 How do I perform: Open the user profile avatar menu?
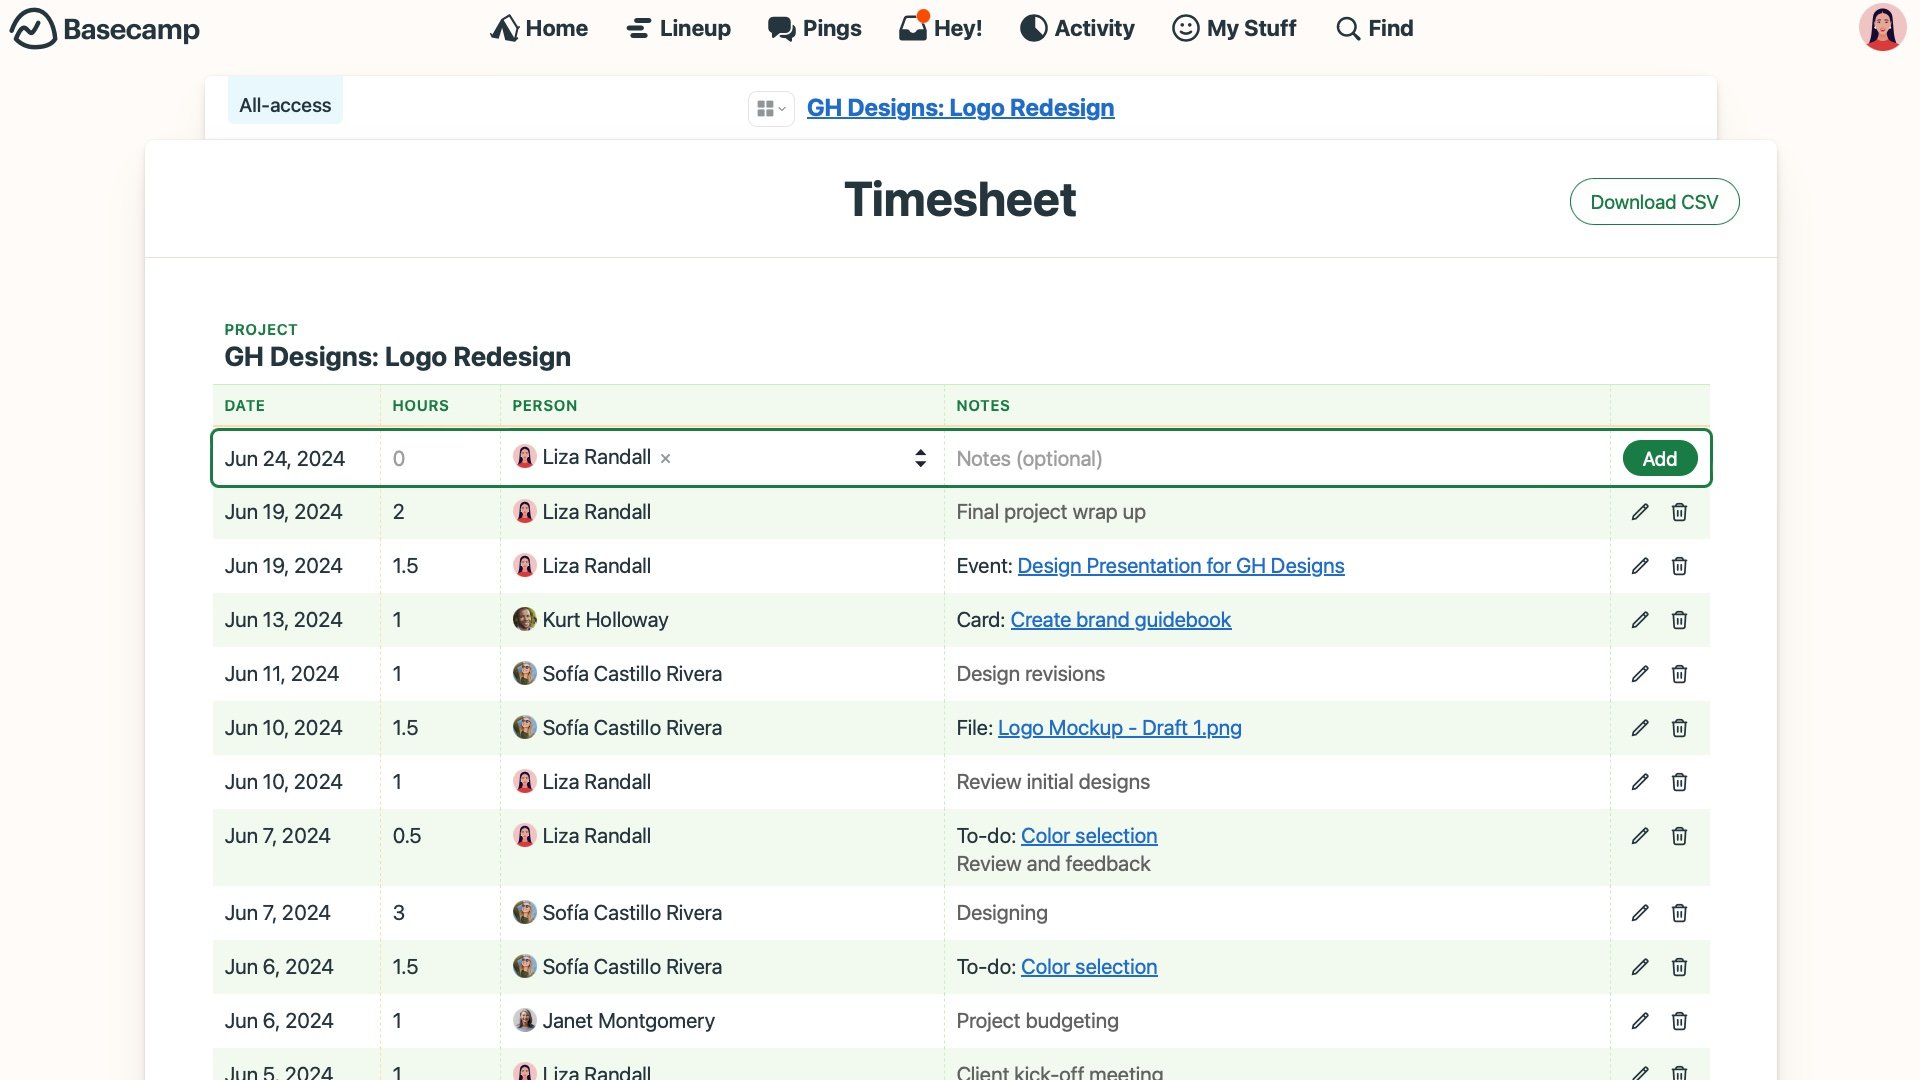tap(1882, 27)
